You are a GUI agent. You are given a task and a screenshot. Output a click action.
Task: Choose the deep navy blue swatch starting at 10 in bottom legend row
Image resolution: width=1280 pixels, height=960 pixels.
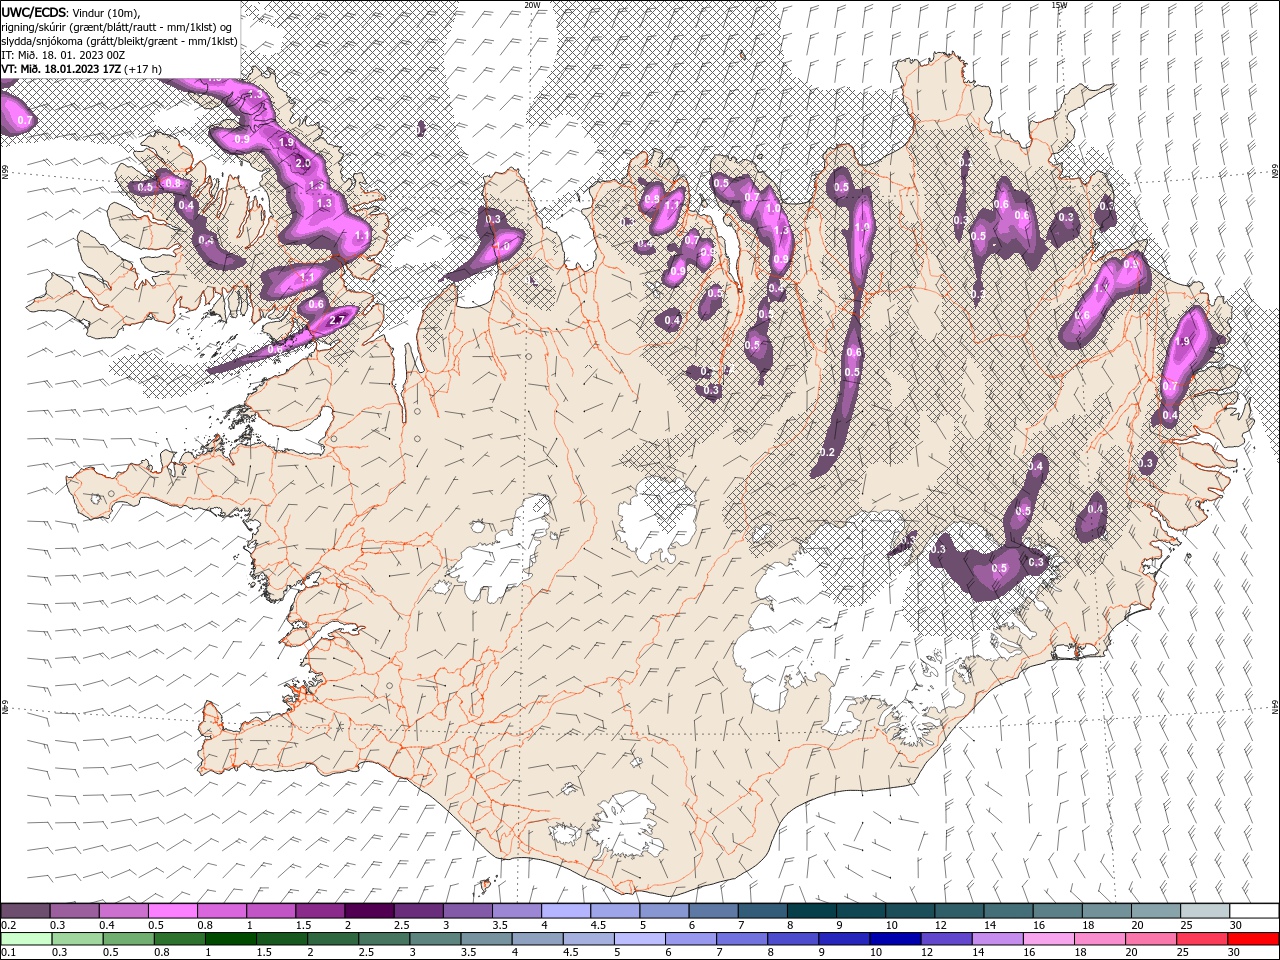895,939
